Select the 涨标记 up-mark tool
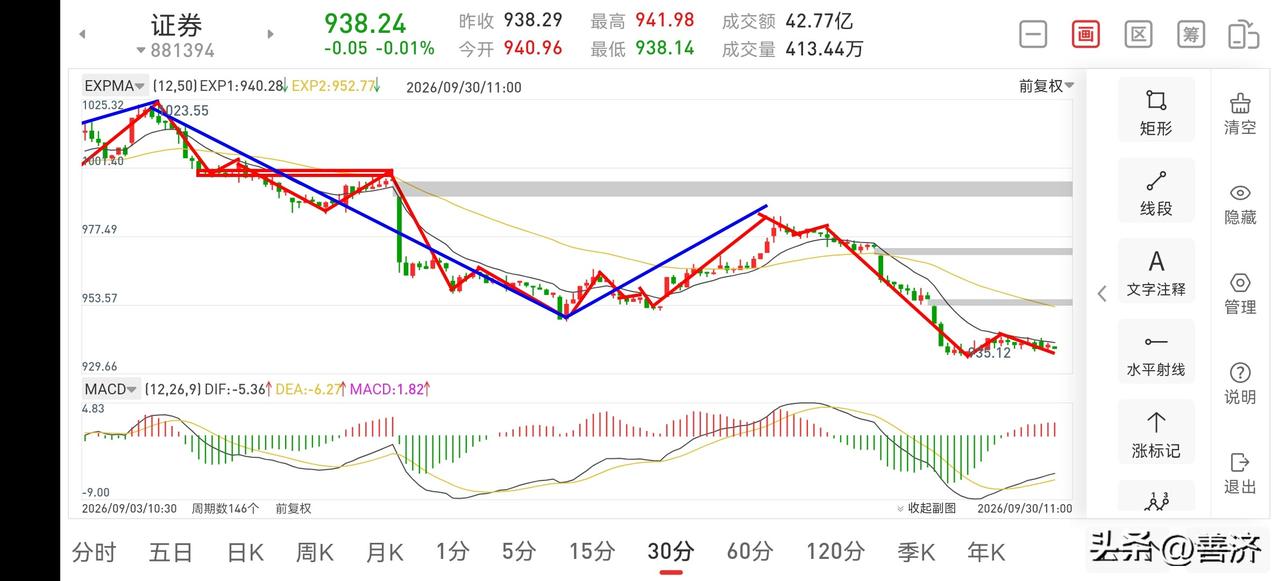This screenshot has height=581, width=1278. (x=1155, y=433)
